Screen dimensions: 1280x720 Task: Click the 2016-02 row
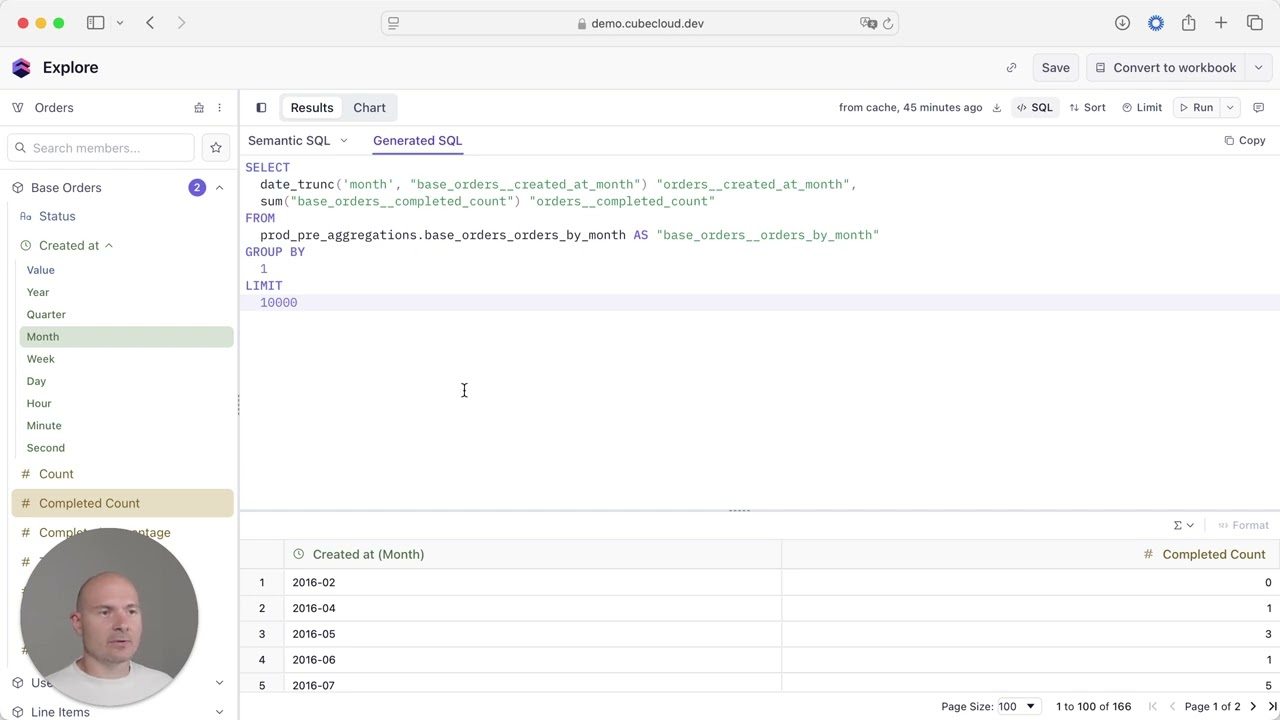pos(760,582)
